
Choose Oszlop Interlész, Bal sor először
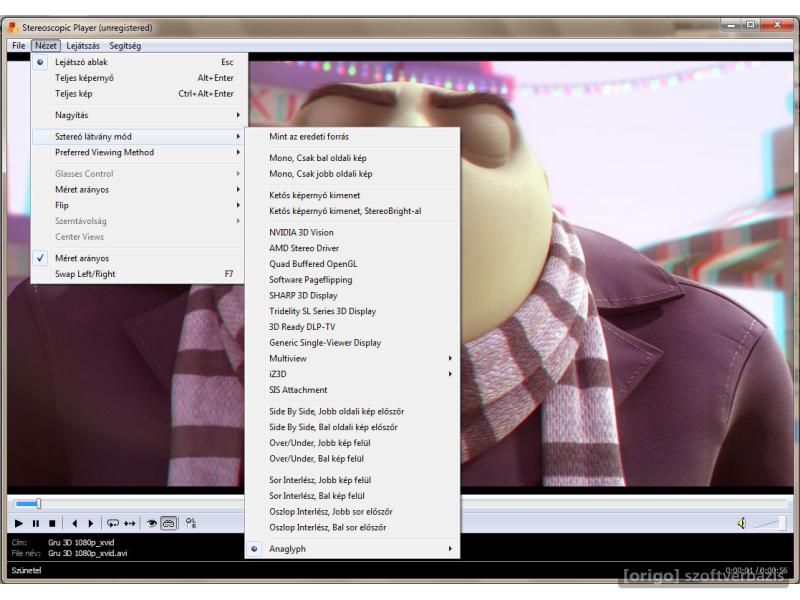352,528
